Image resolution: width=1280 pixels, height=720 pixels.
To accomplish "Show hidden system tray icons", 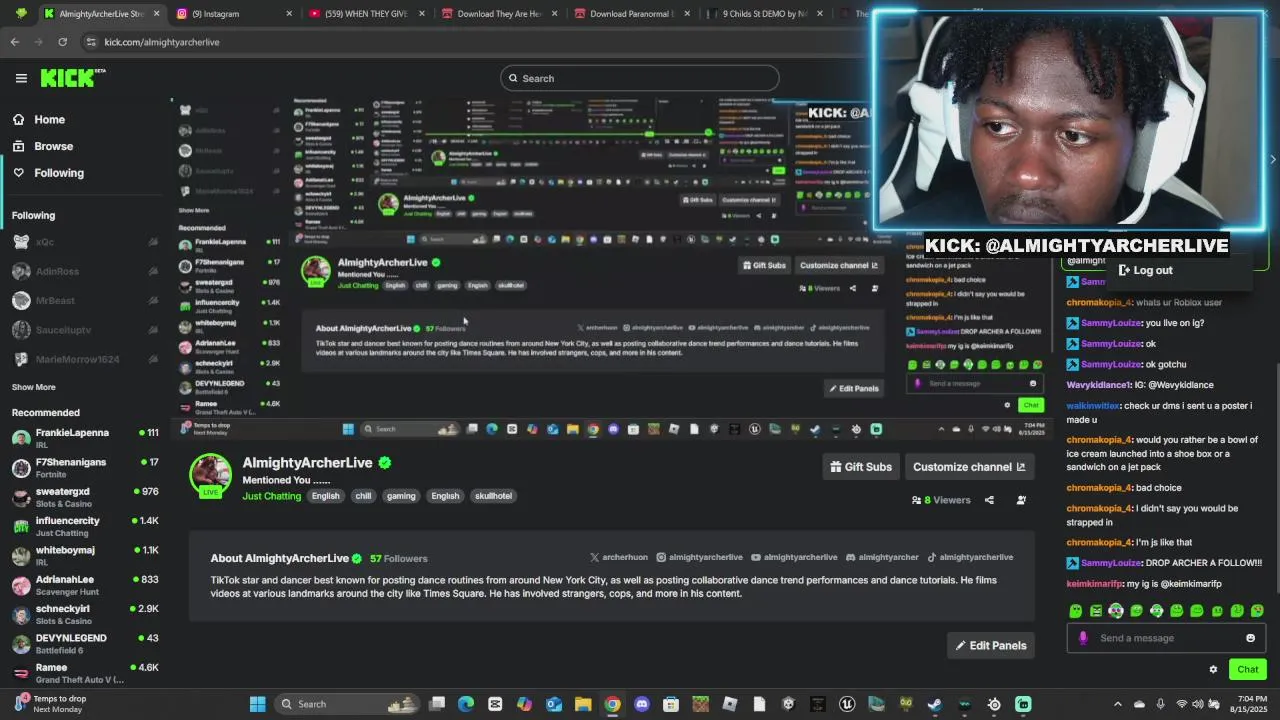I will tap(1118, 704).
